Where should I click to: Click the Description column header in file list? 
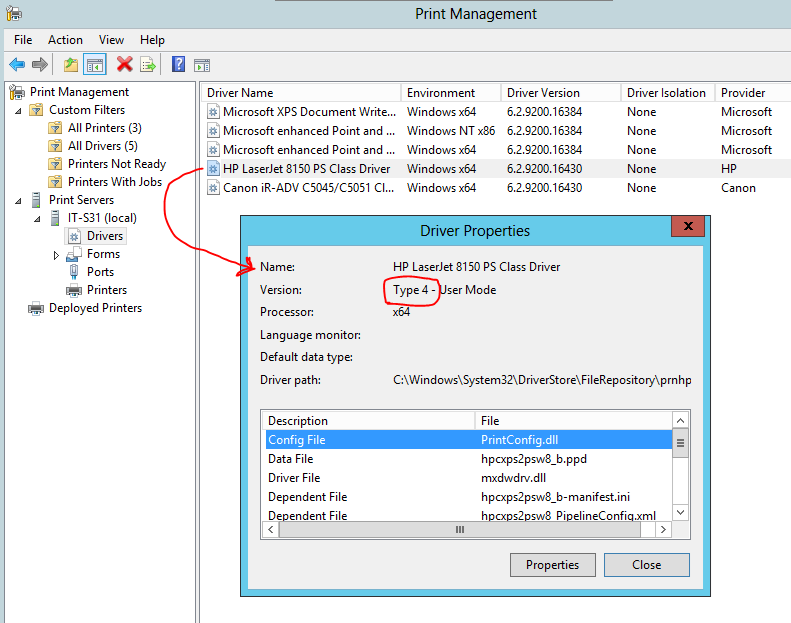pyautogui.click(x=369, y=421)
